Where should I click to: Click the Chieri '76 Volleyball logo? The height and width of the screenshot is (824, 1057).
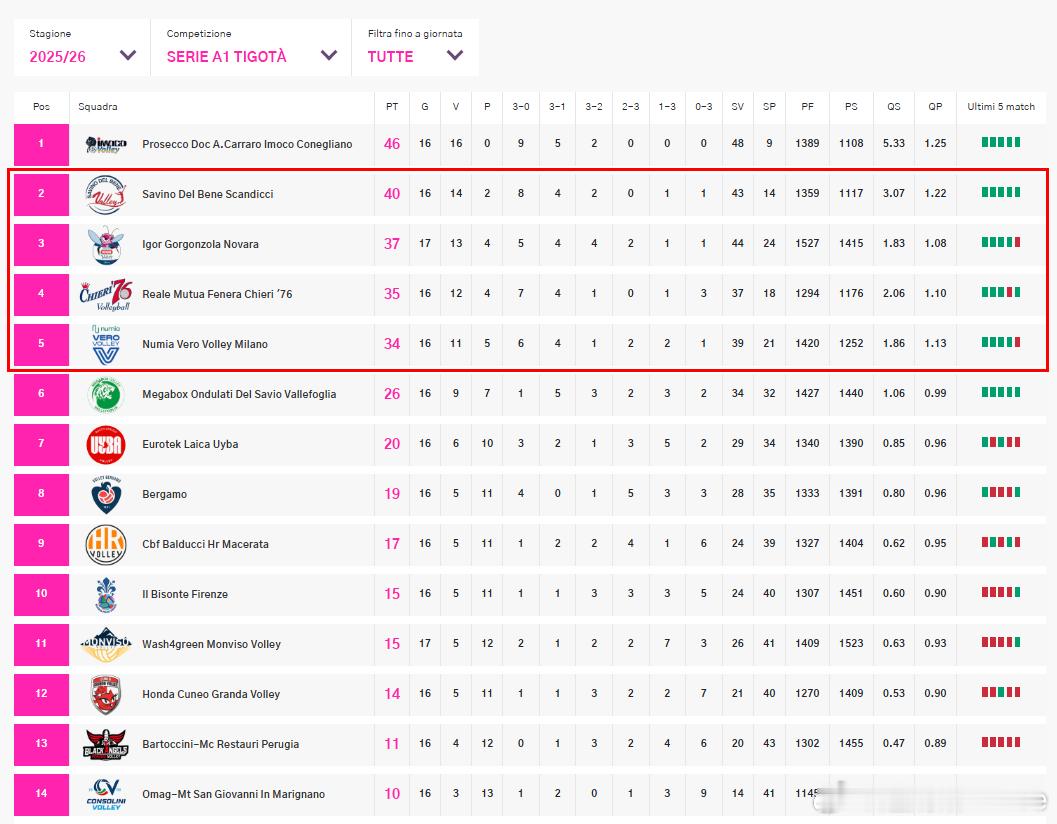[x=105, y=294]
